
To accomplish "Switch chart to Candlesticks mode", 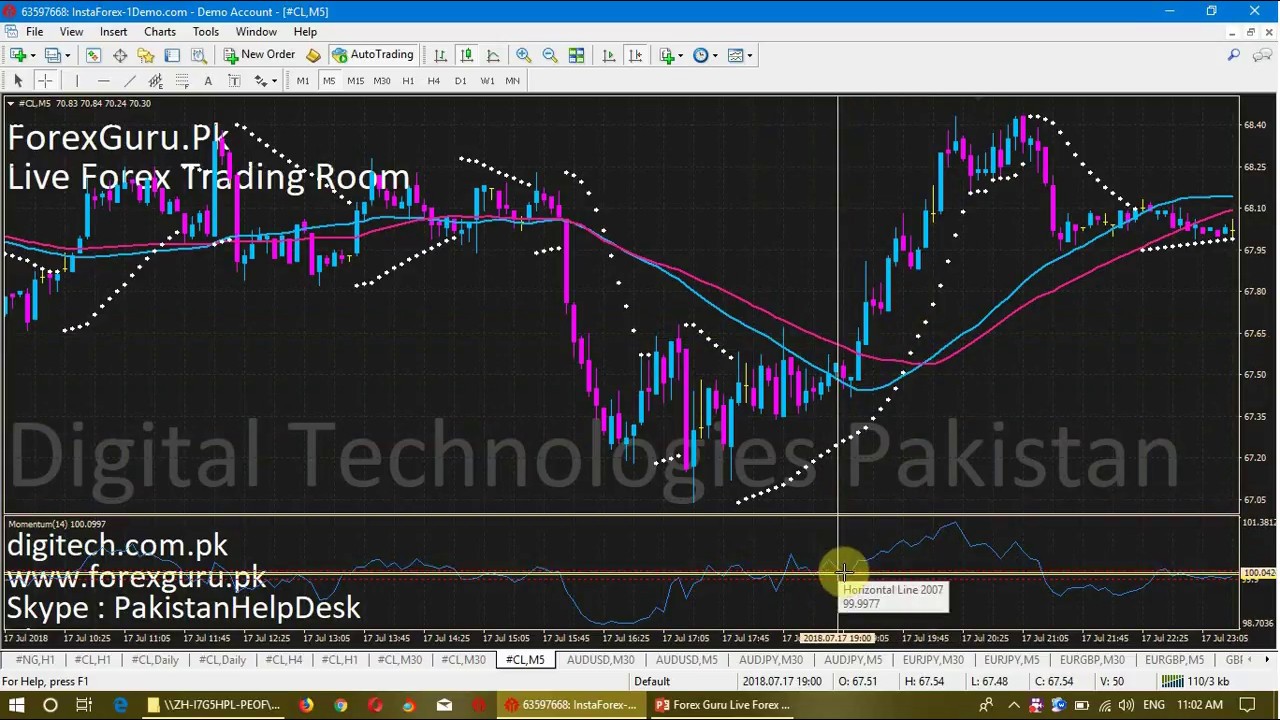I will 466,55.
